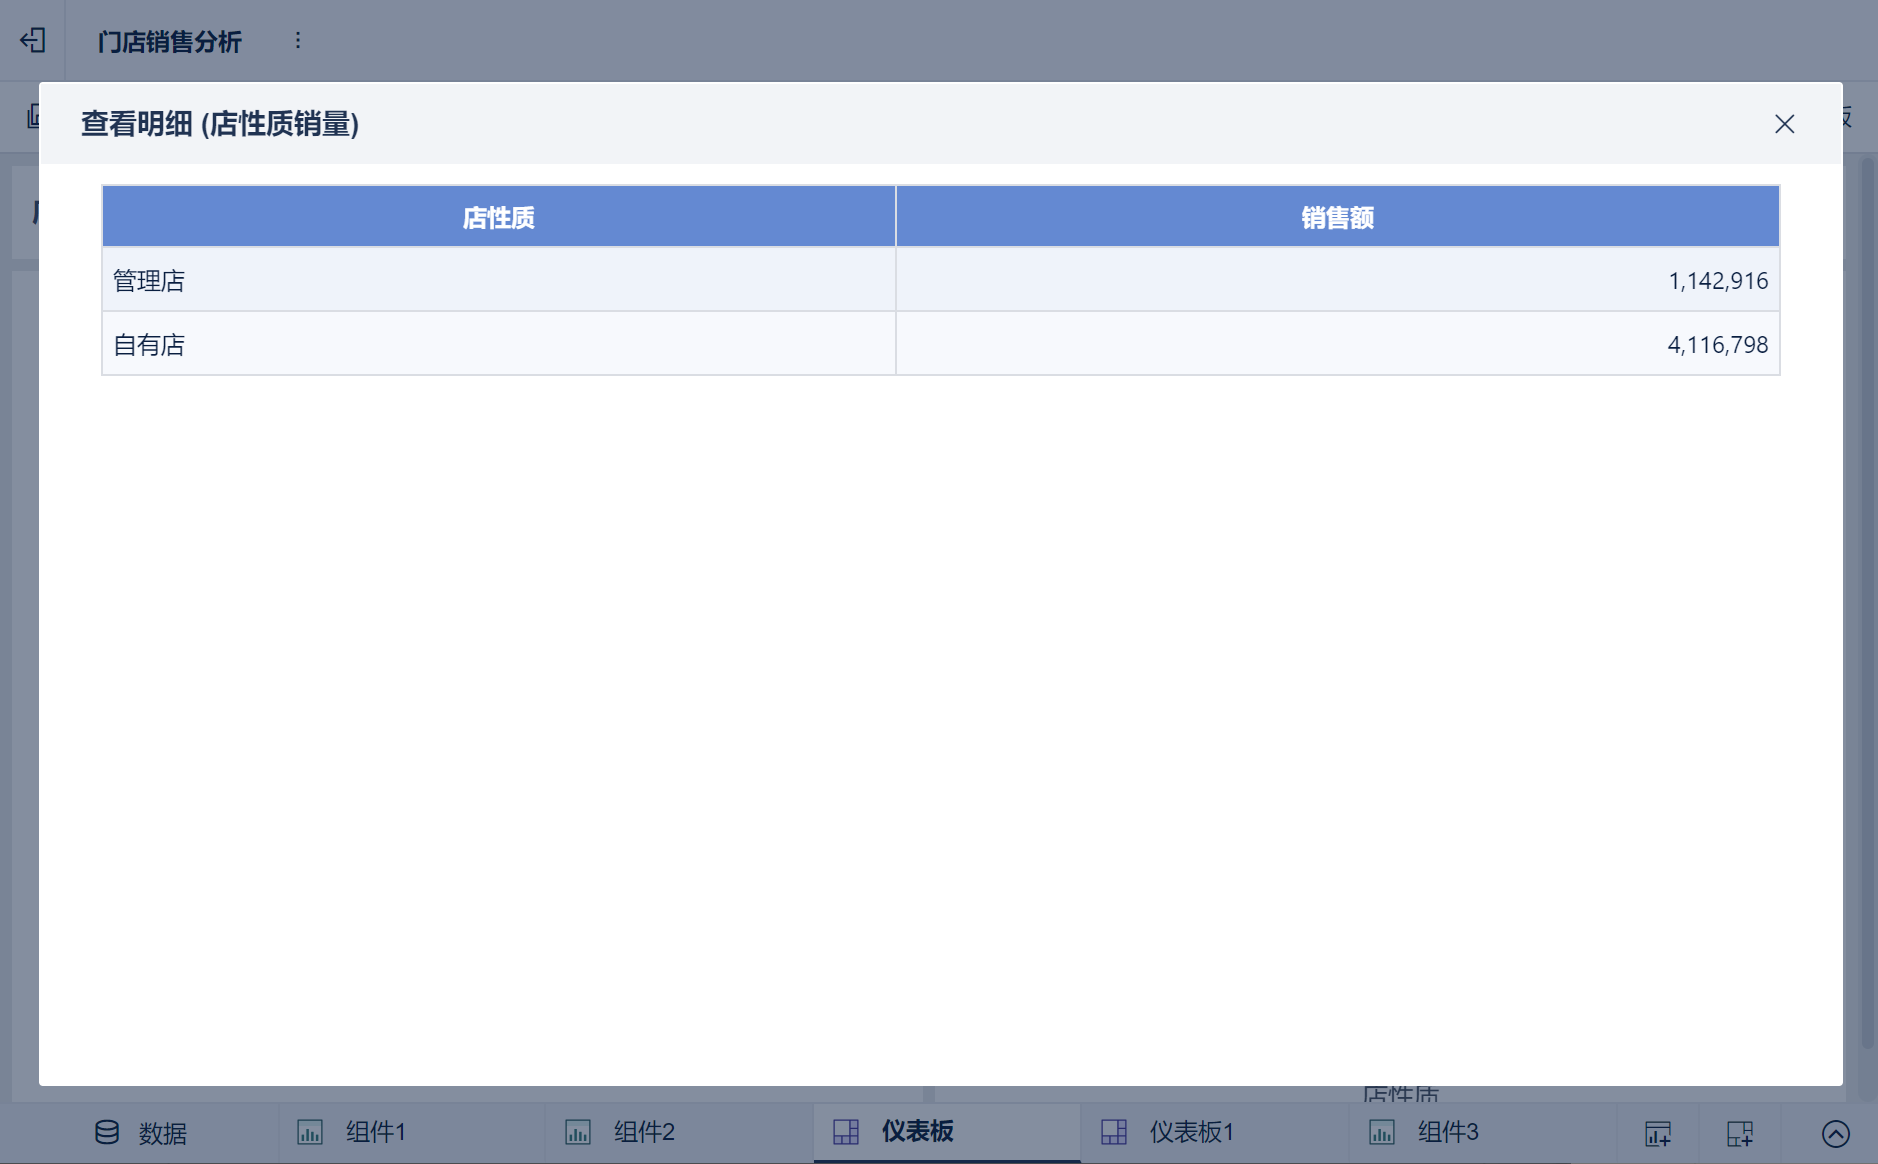Switch to the 组件1 tab
Image resolution: width=1878 pixels, height=1164 pixels.
point(412,1133)
